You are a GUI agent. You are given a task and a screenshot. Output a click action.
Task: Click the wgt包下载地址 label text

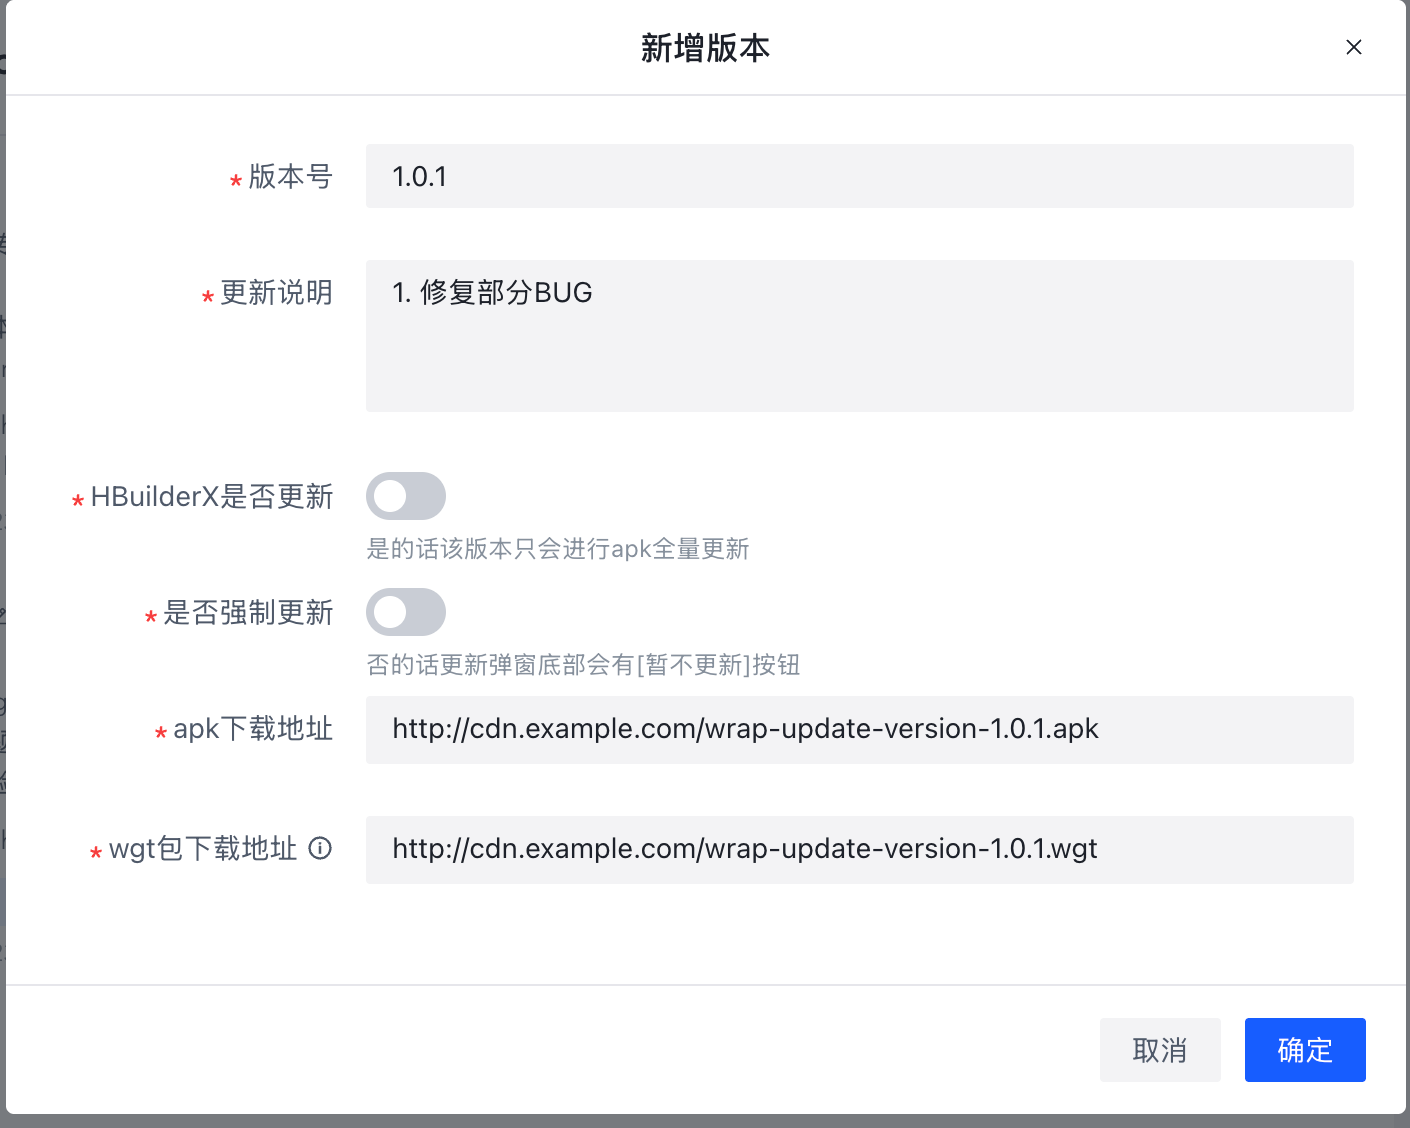point(203,849)
